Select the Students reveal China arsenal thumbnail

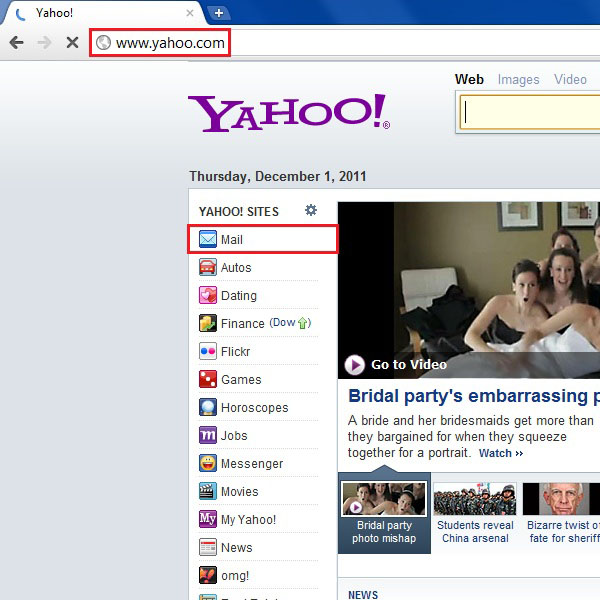coord(475,498)
